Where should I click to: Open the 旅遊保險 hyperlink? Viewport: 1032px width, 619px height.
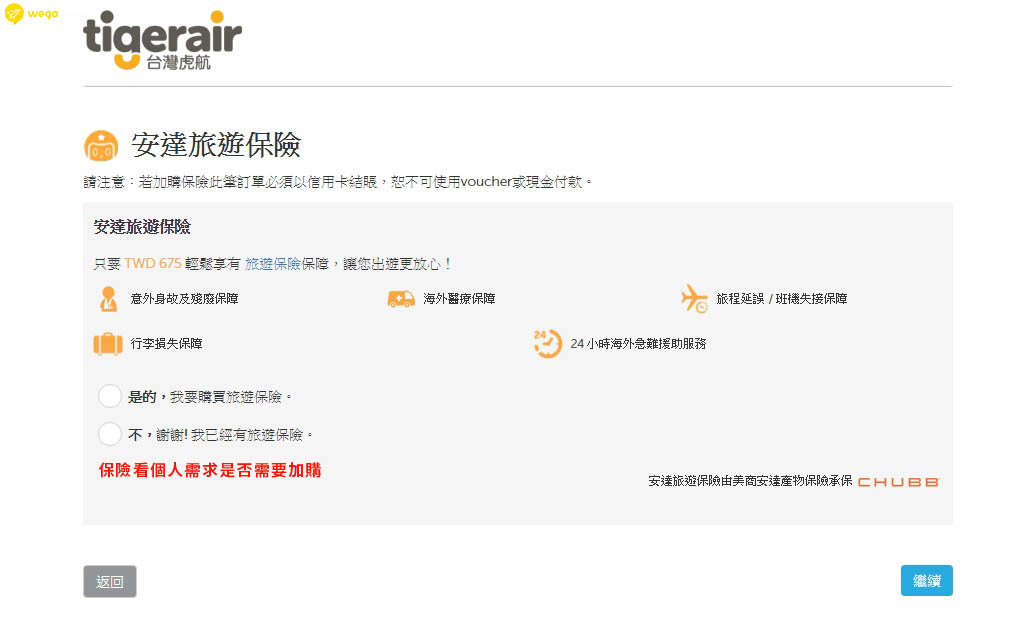272,264
